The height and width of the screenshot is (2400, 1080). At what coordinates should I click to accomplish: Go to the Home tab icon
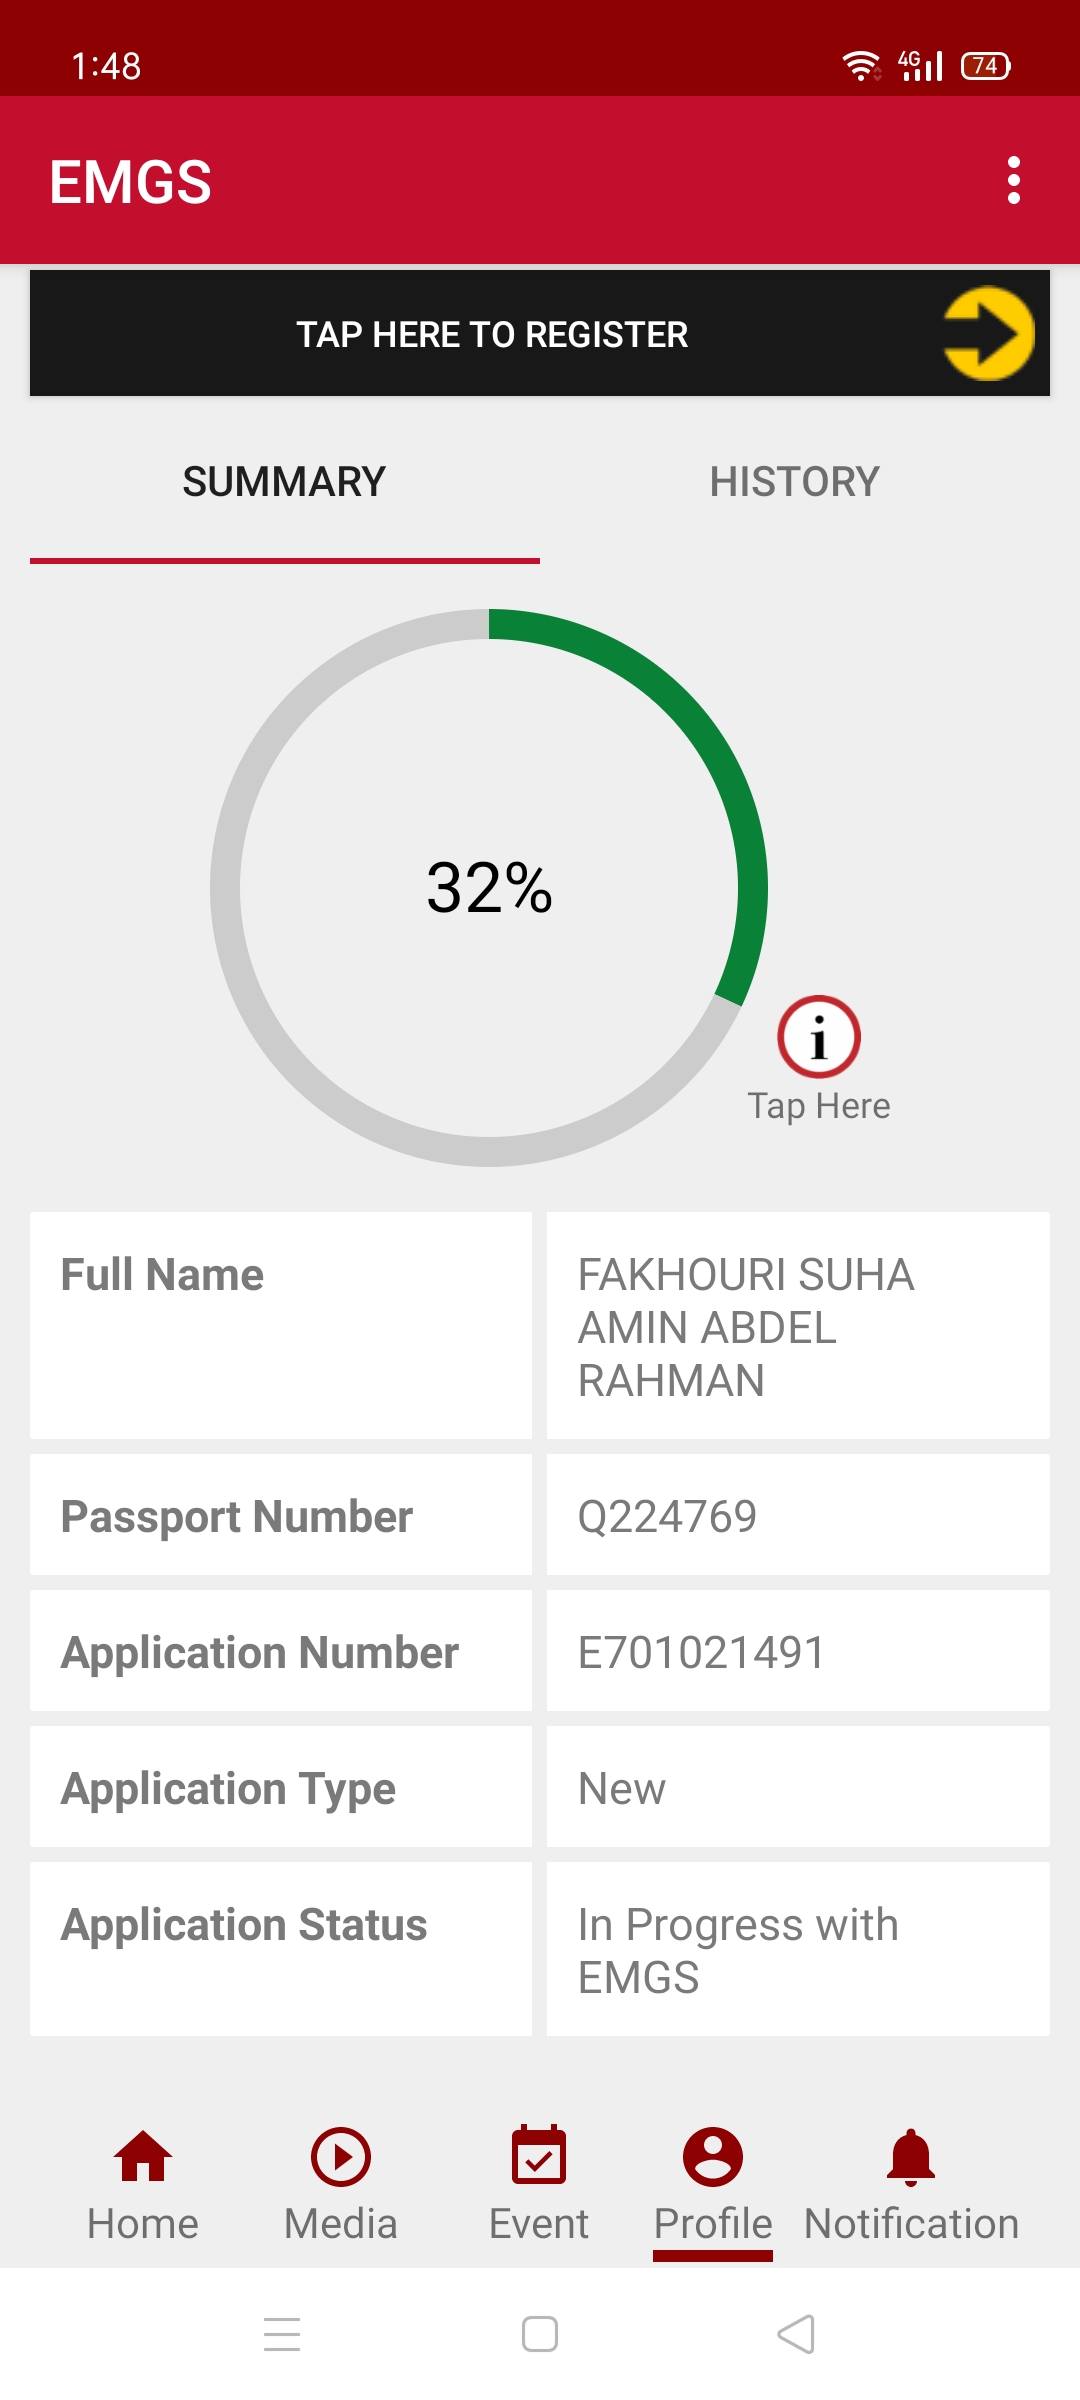click(x=143, y=2156)
